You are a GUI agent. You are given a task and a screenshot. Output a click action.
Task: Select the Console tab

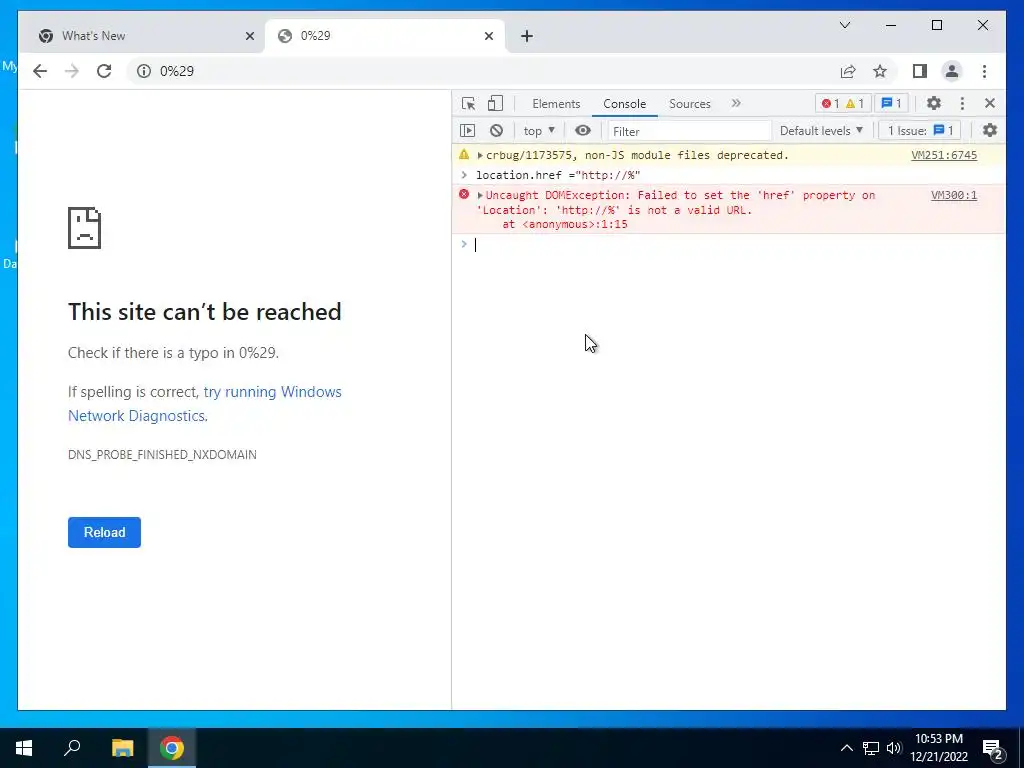click(624, 104)
